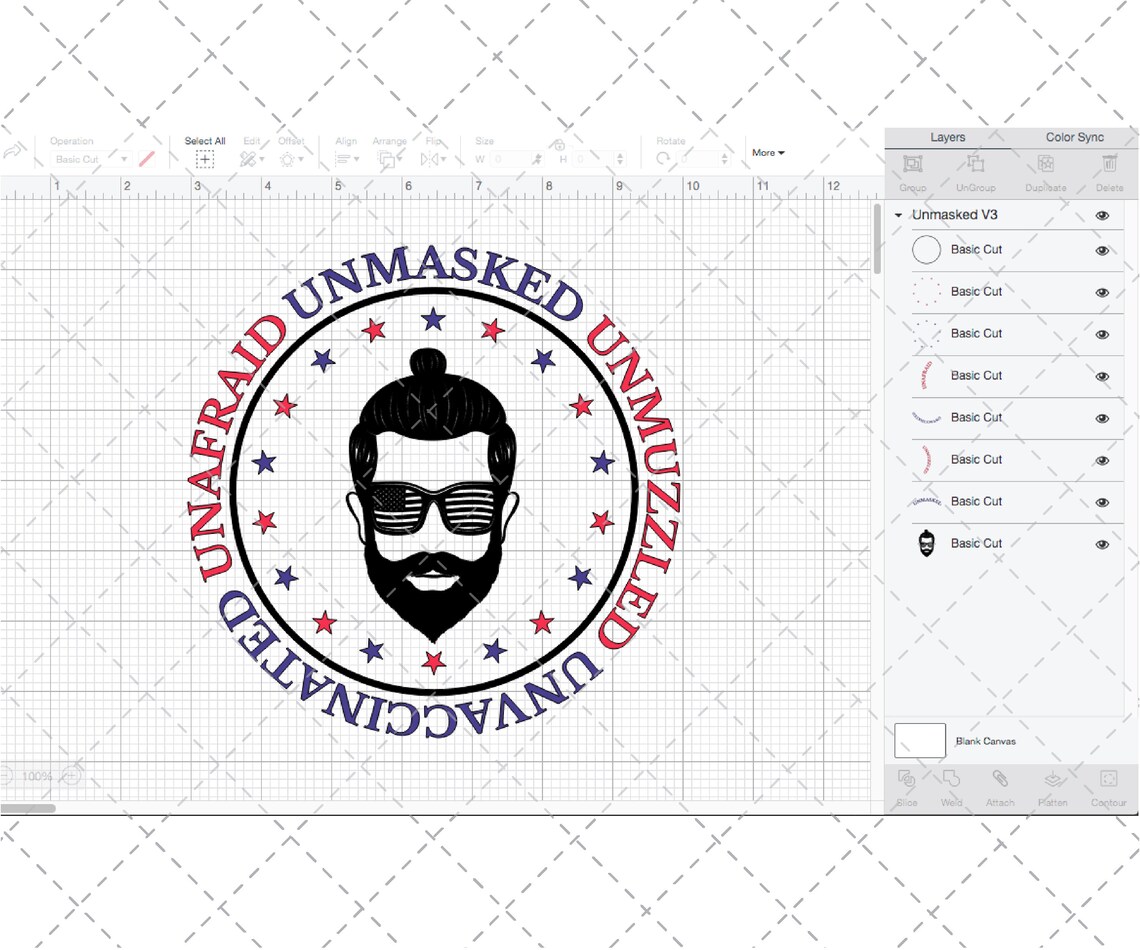Open the Arrange dropdown
The height and width of the screenshot is (950, 1140).
[390, 159]
